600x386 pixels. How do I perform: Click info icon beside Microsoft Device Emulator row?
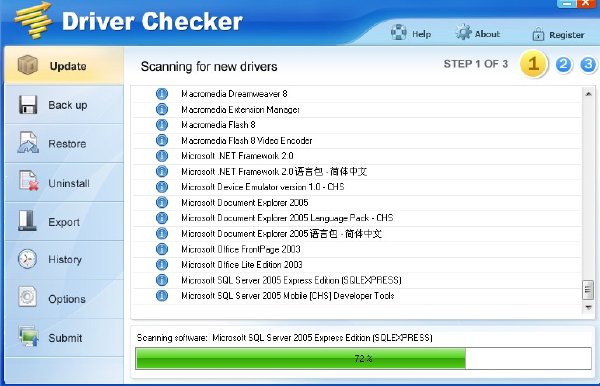tap(162, 187)
